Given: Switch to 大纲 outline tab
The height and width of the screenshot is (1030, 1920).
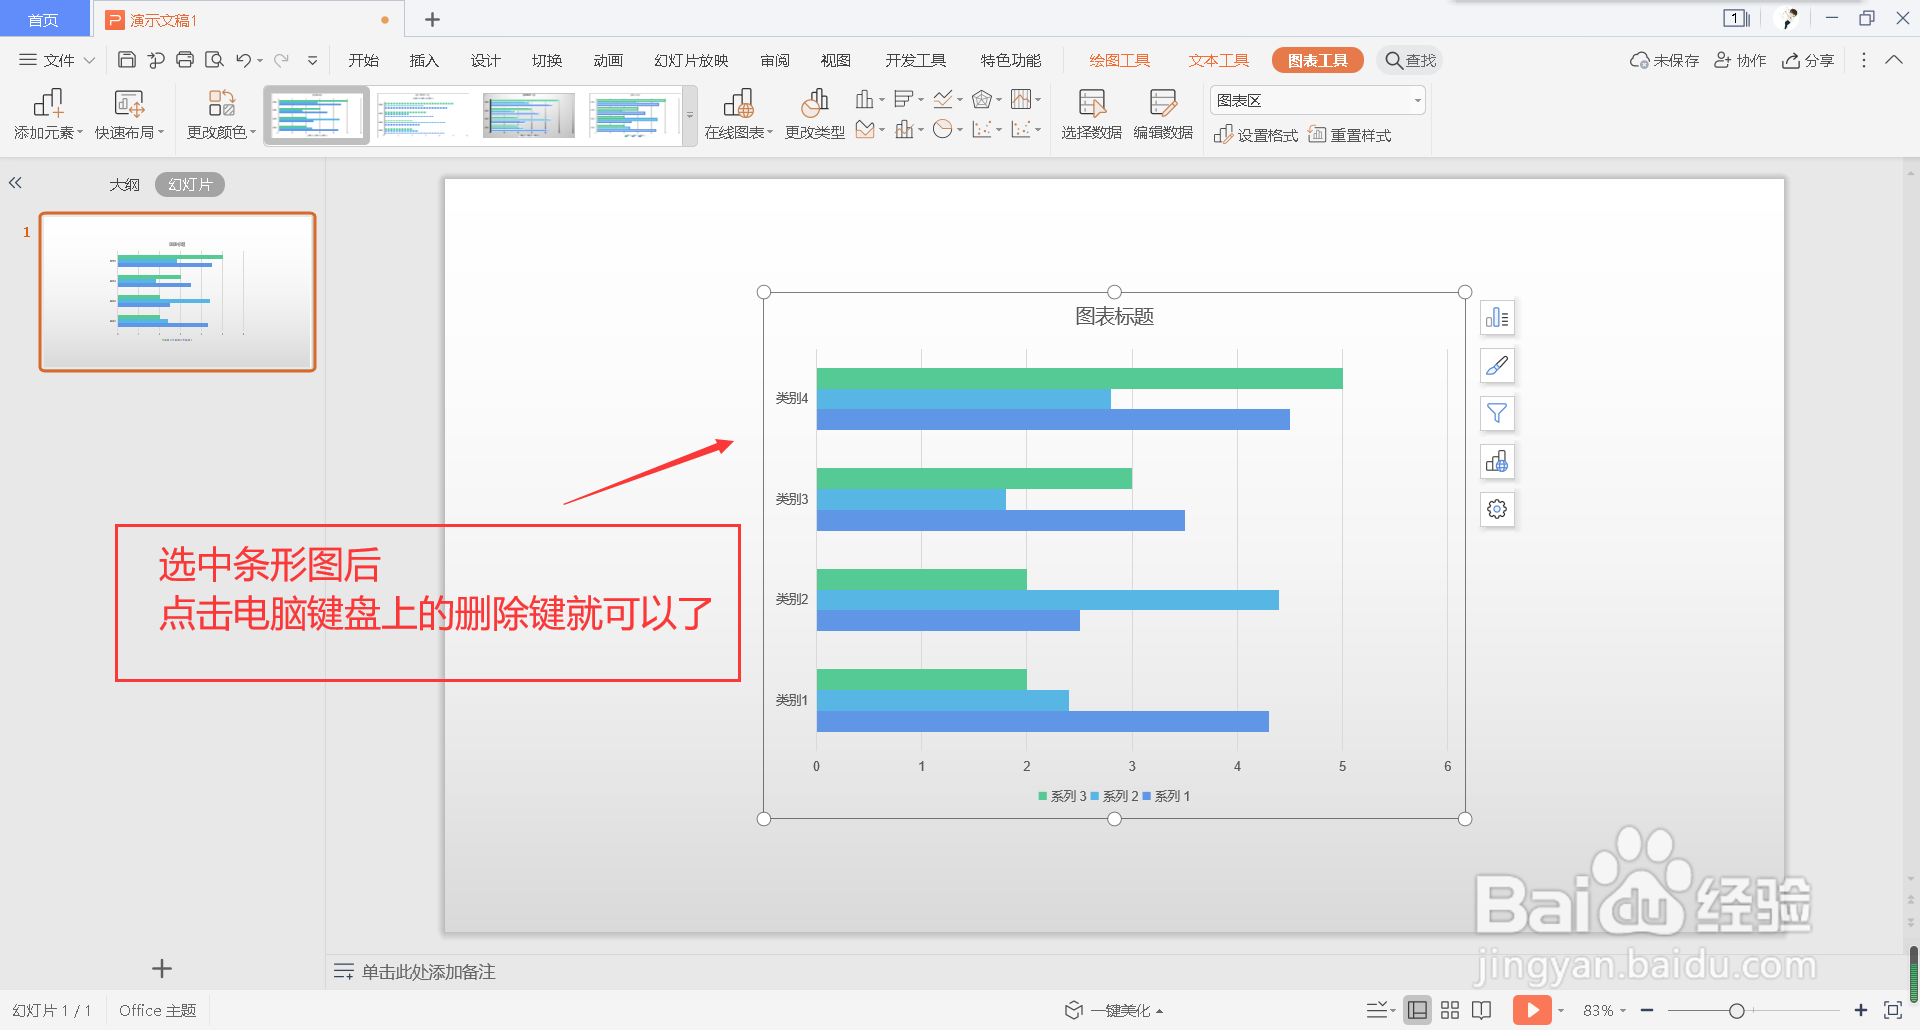Looking at the screenshot, I should tap(124, 184).
